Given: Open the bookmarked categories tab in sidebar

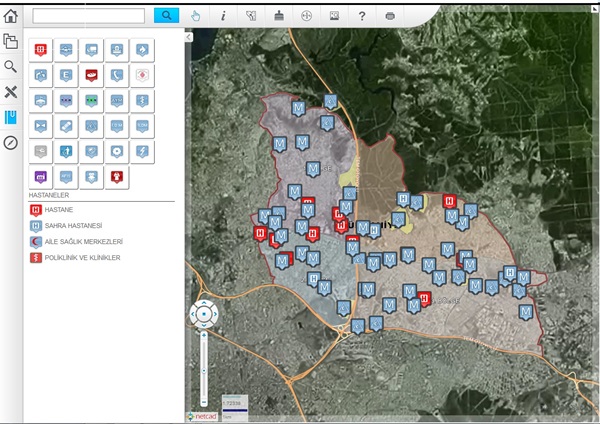Looking at the screenshot, I should [x=11, y=118].
